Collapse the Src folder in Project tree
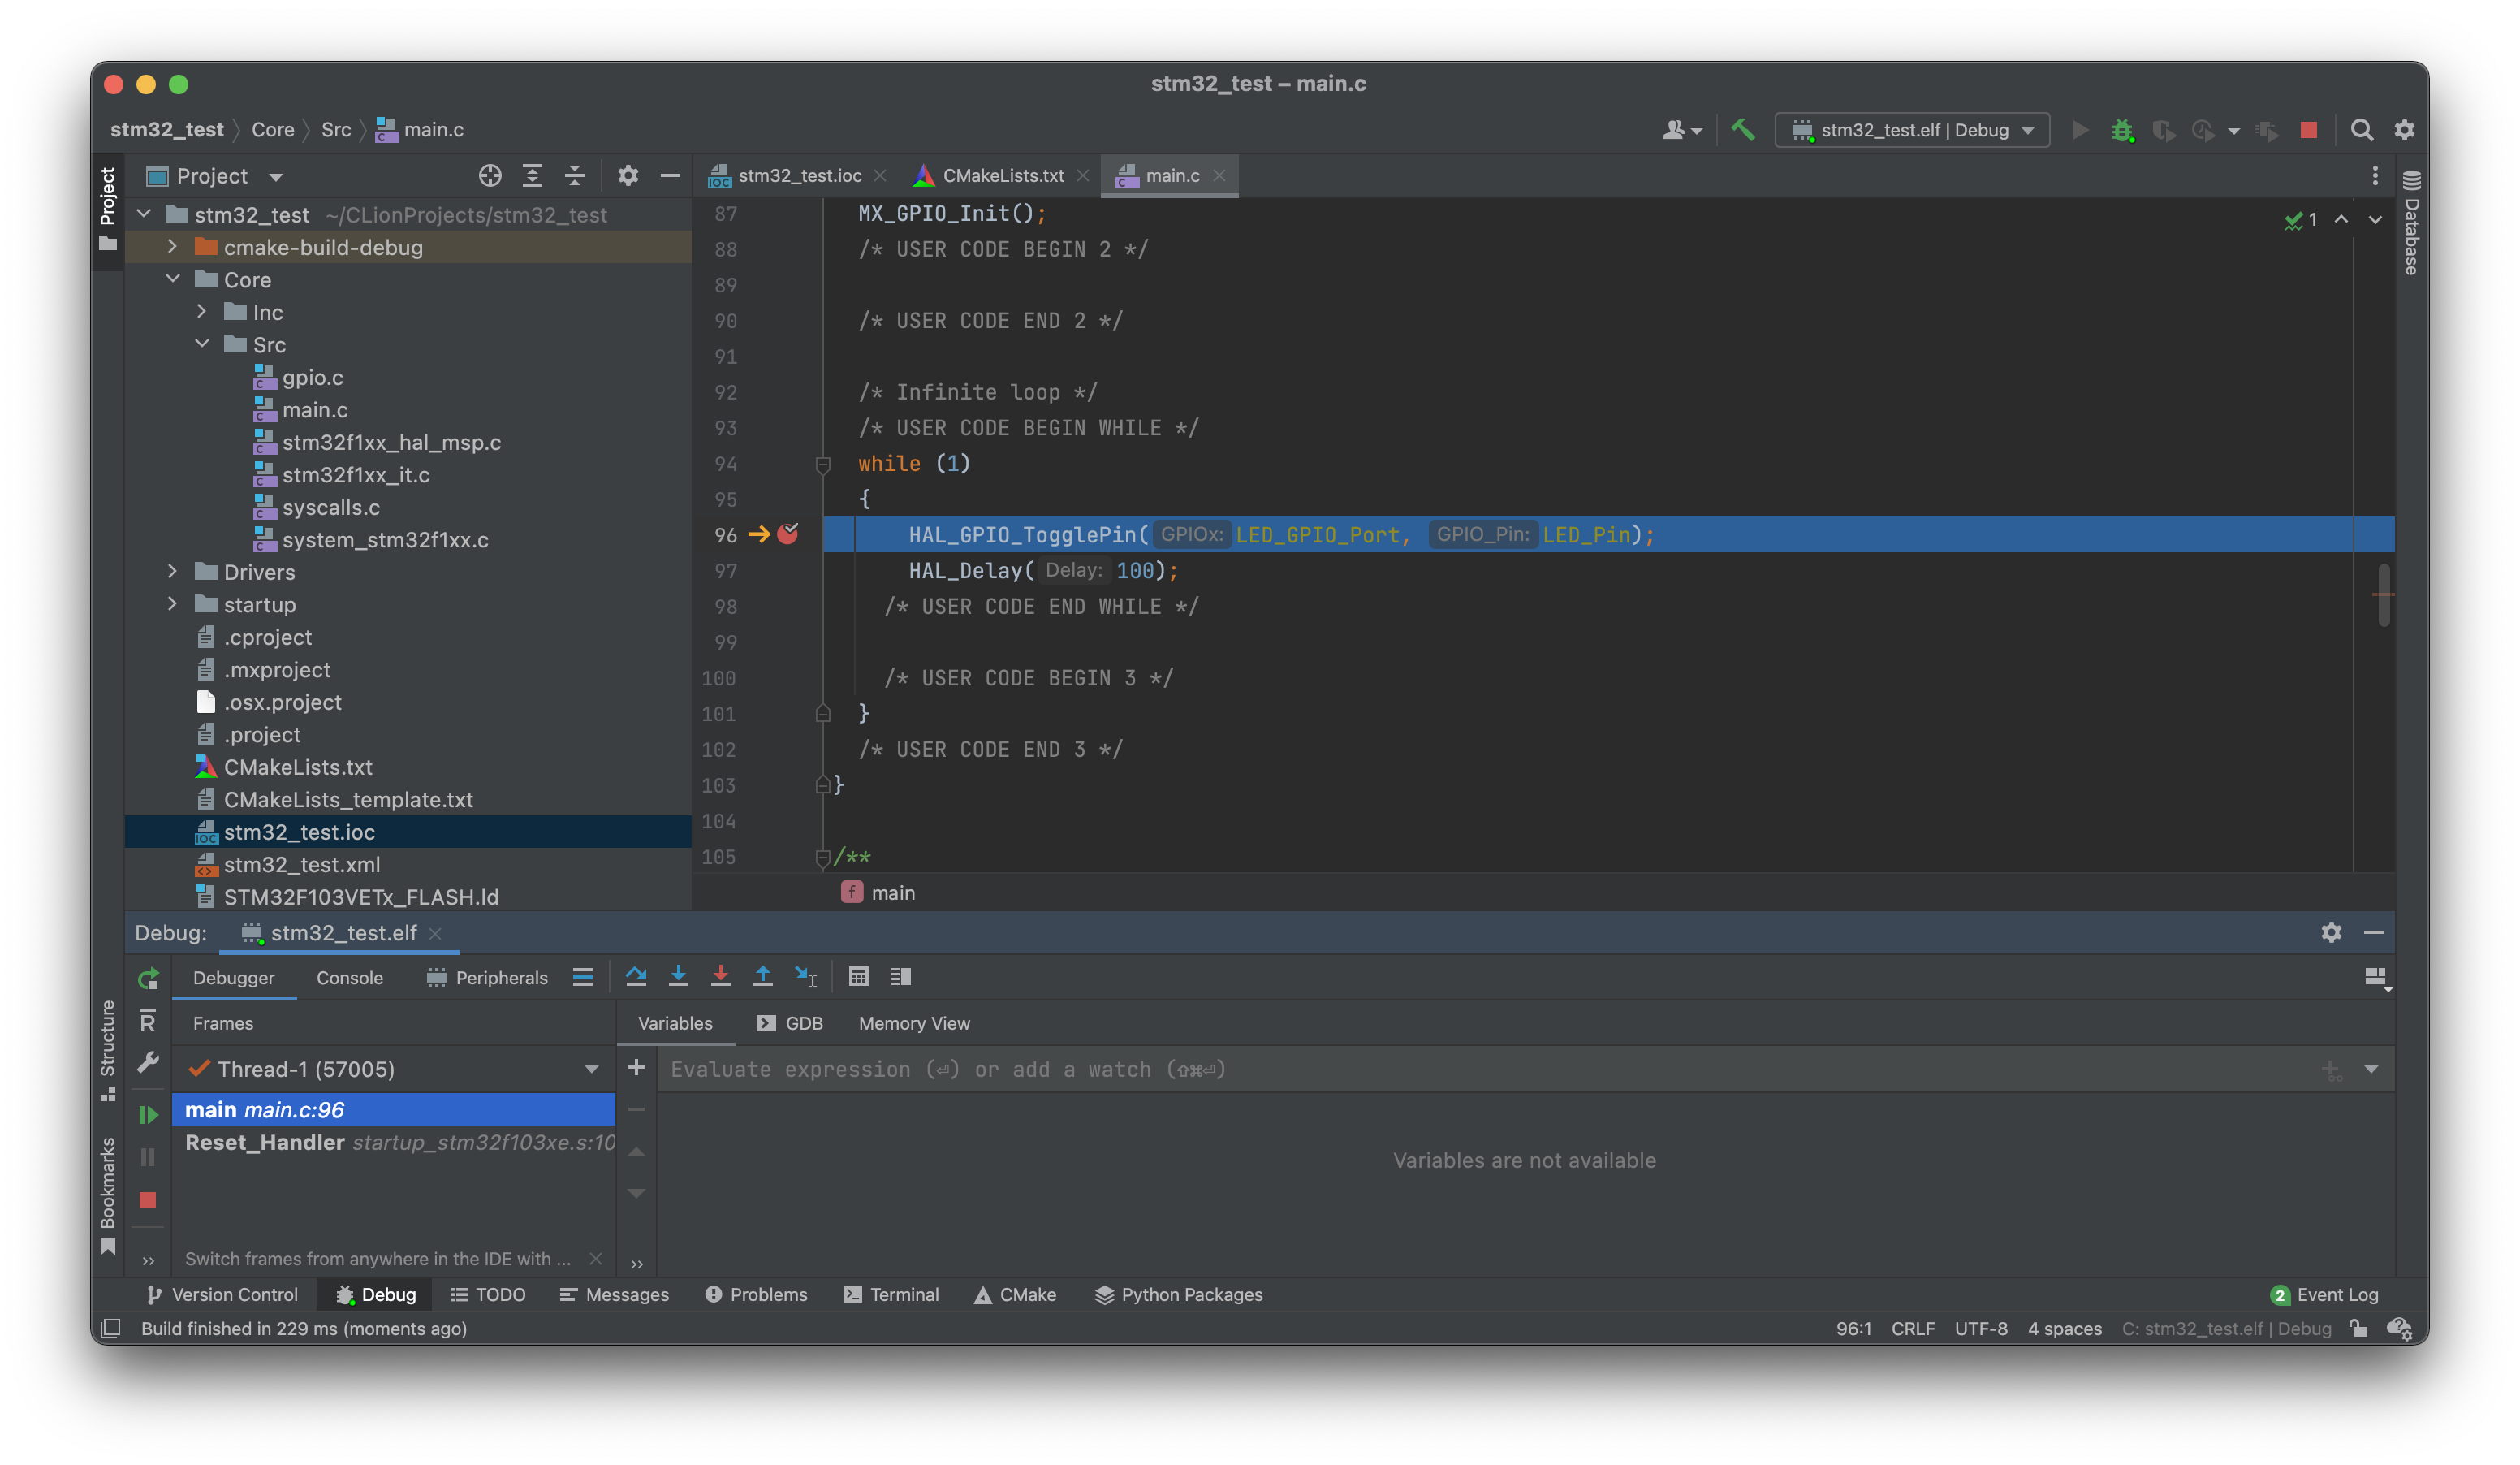 (x=204, y=344)
